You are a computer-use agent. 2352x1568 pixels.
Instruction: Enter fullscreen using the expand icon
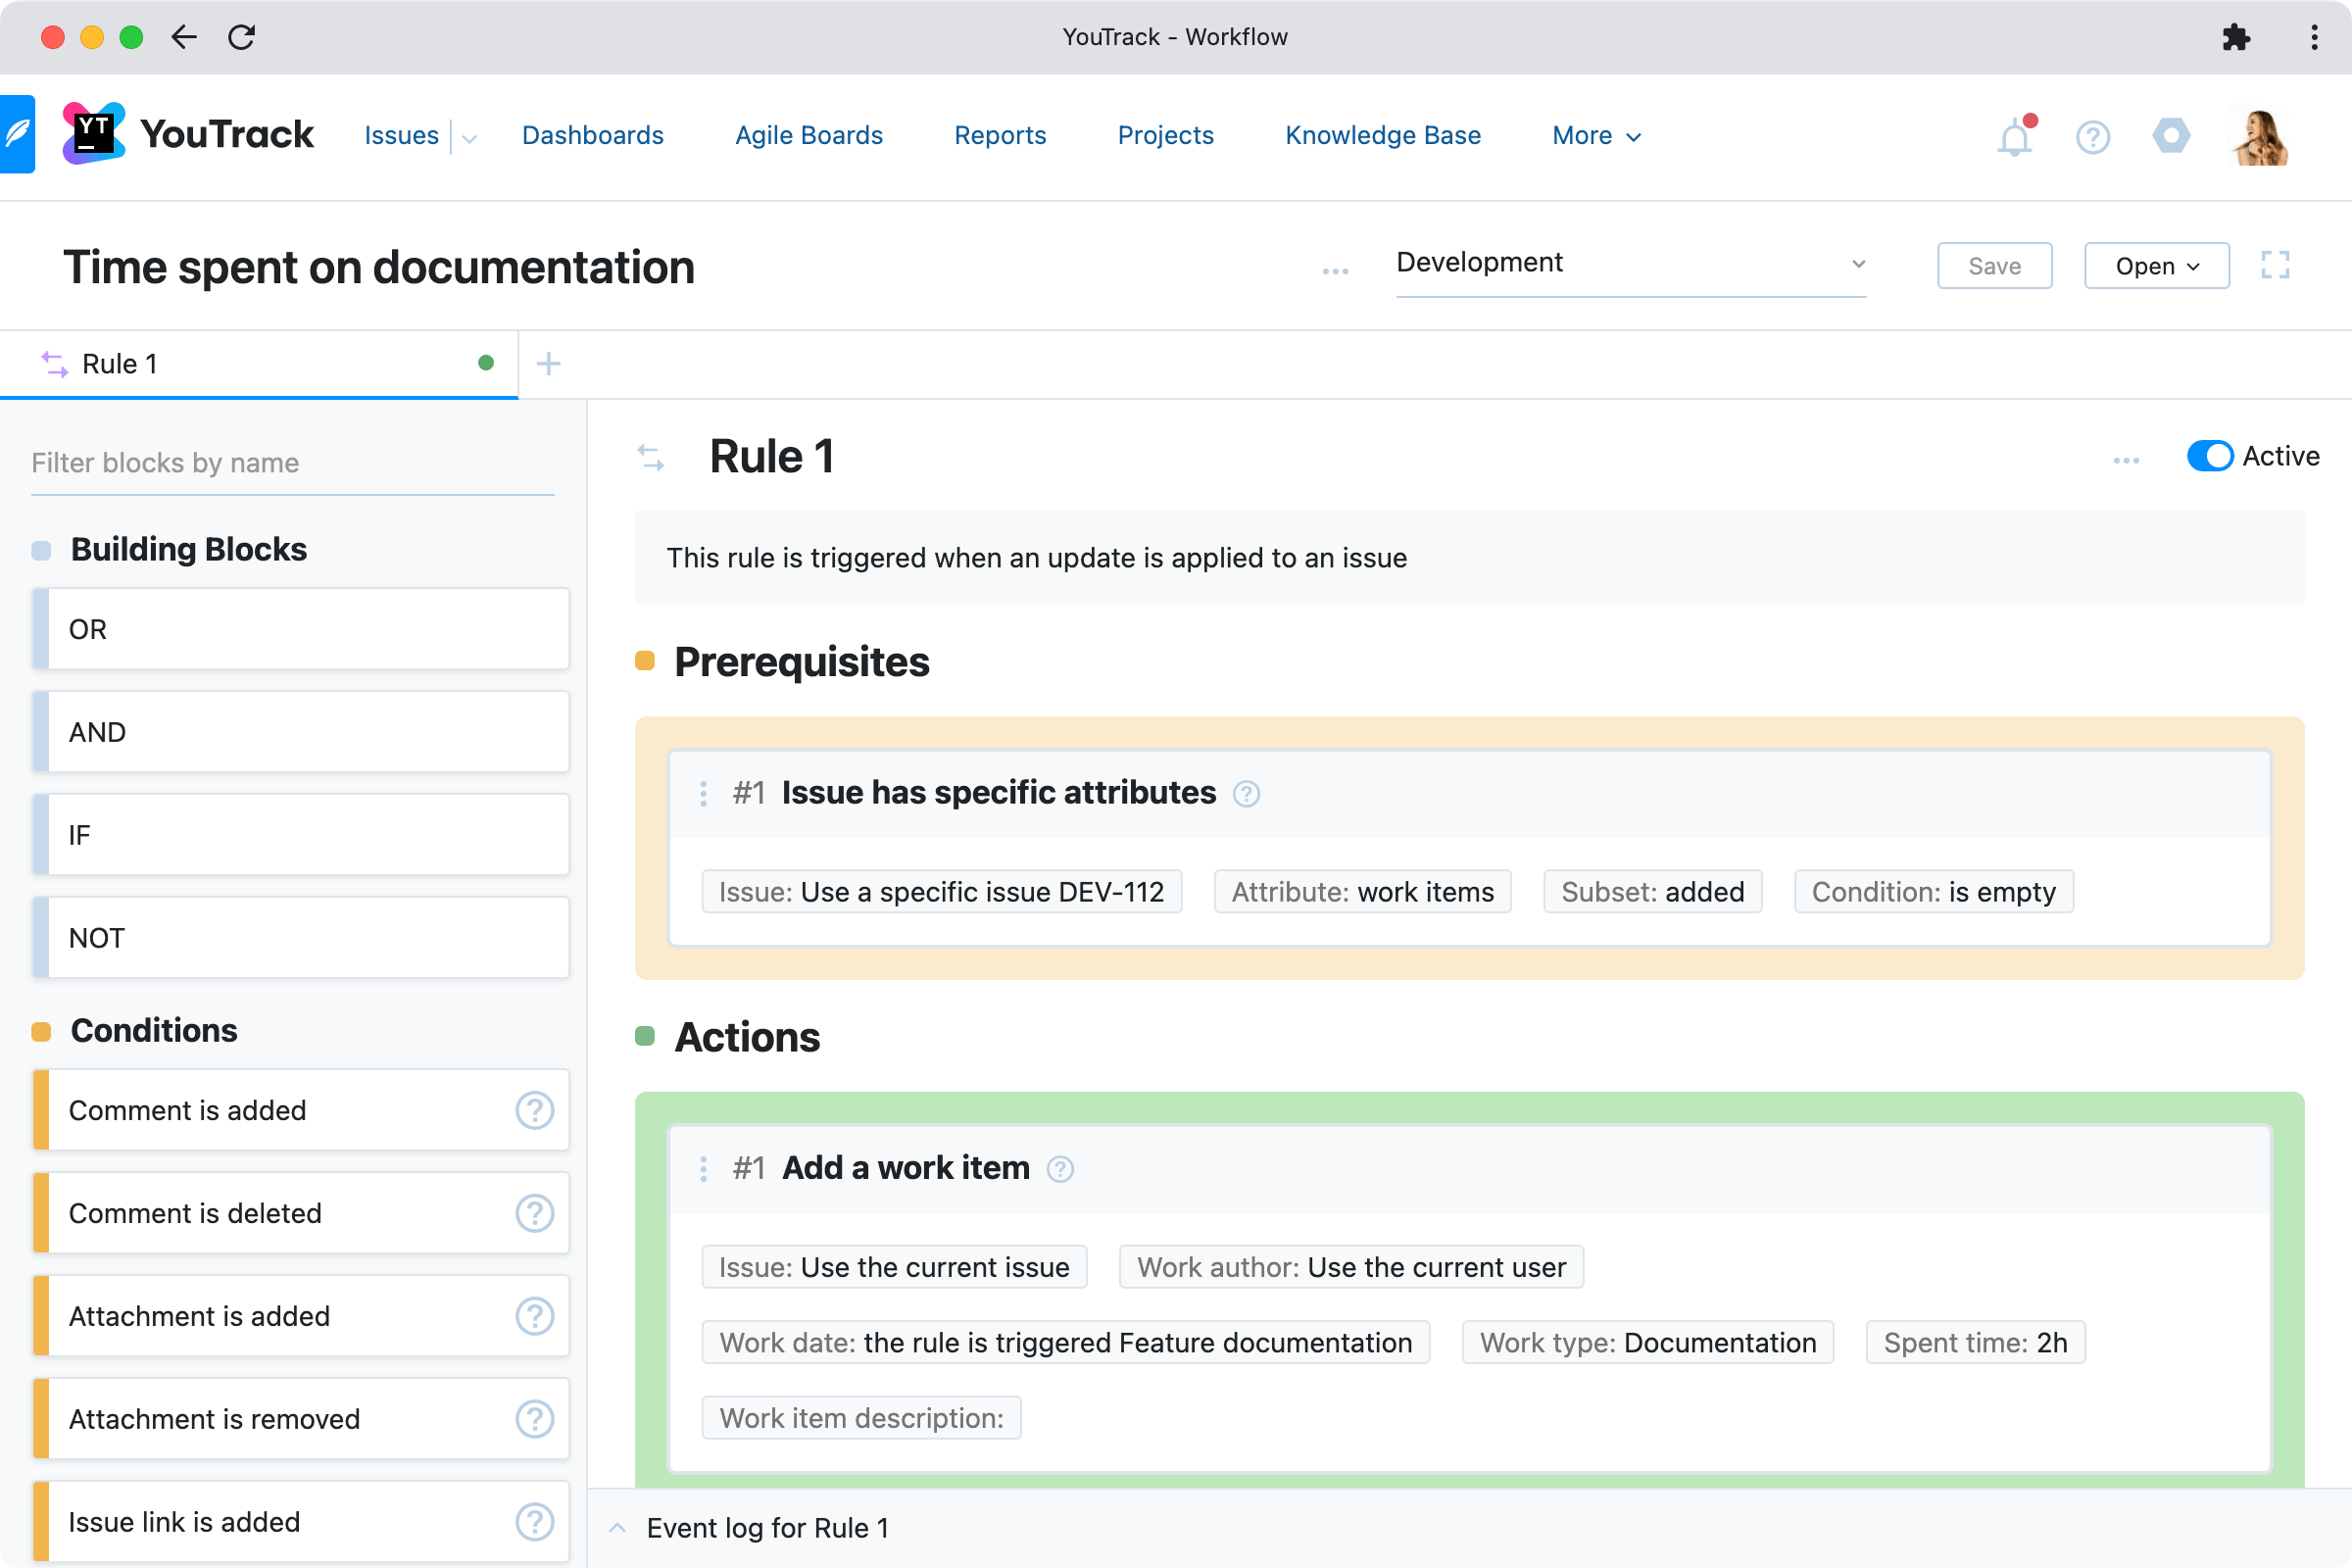[x=2277, y=265]
